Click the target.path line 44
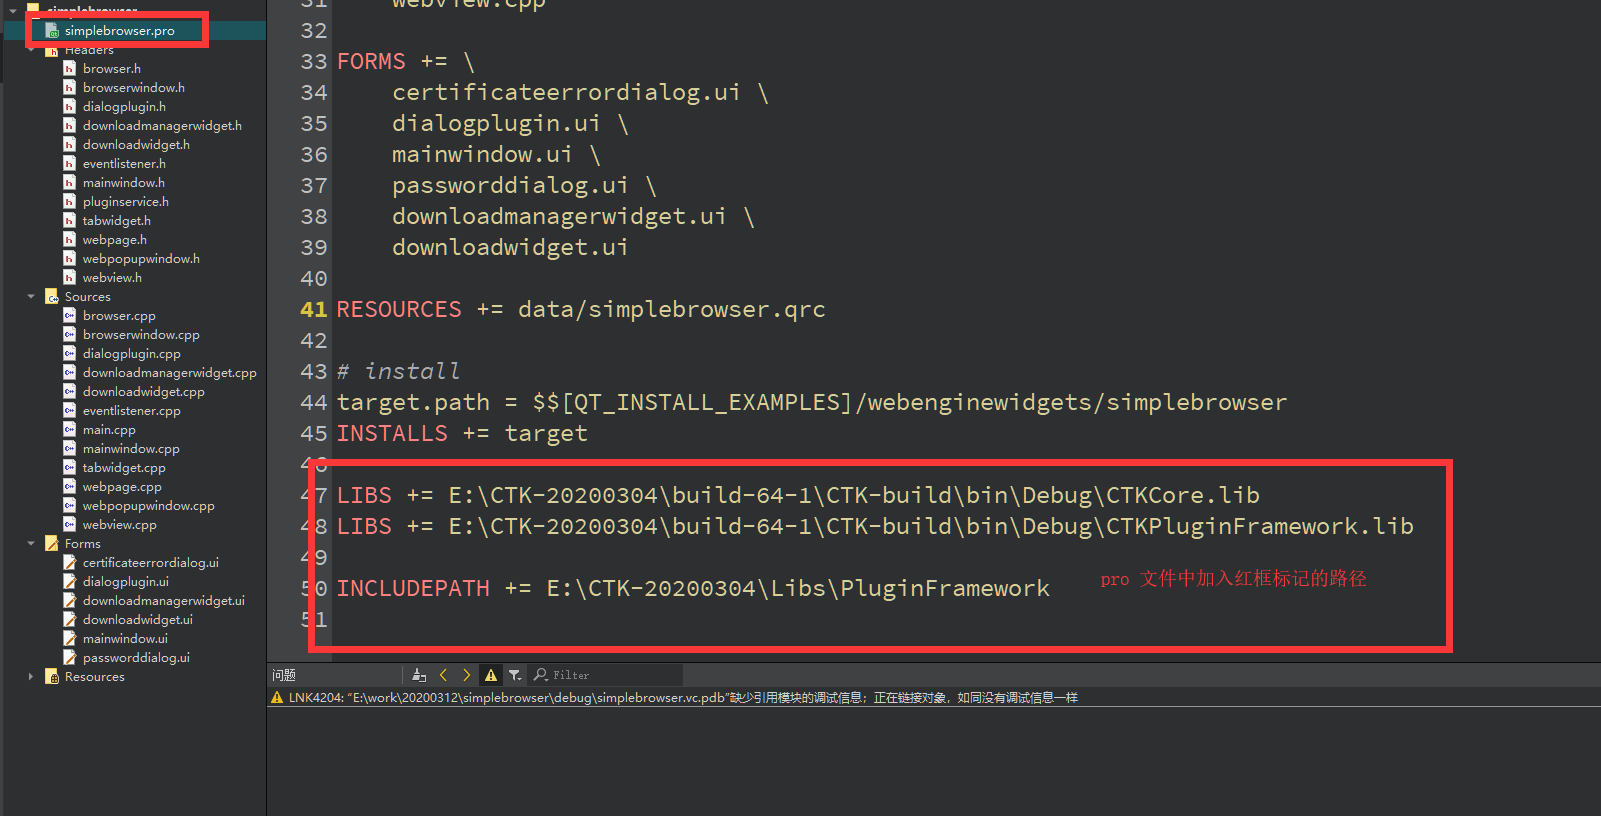 812,403
